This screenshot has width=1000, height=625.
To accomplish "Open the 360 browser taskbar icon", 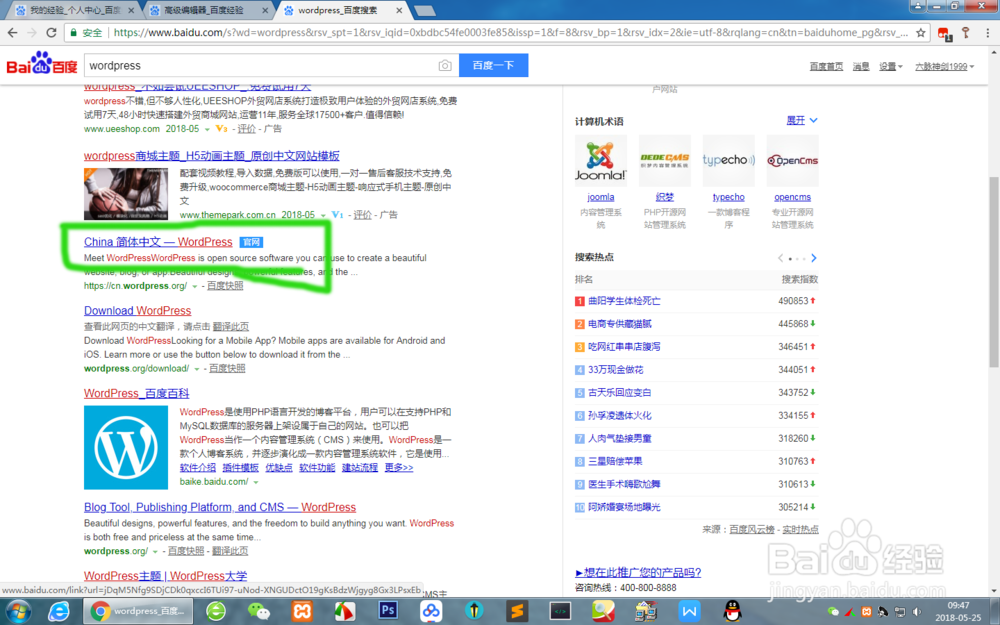I will pyautogui.click(x=216, y=611).
